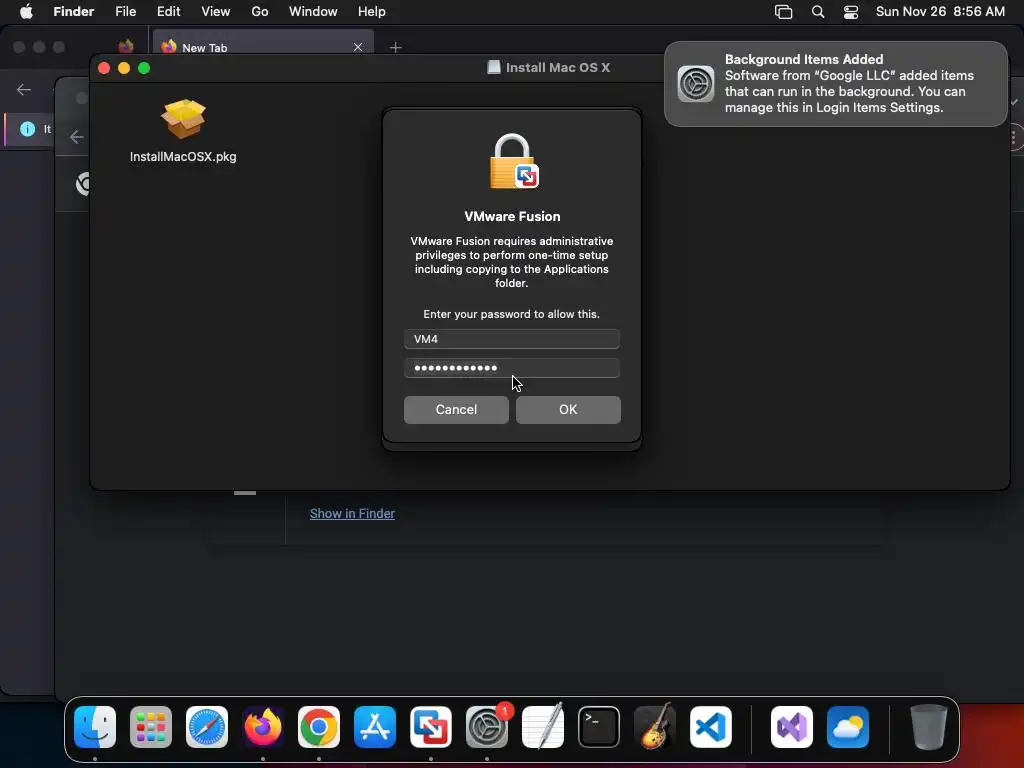Open the Edit menu
Viewport: 1024px width, 768px height.
[x=168, y=12]
